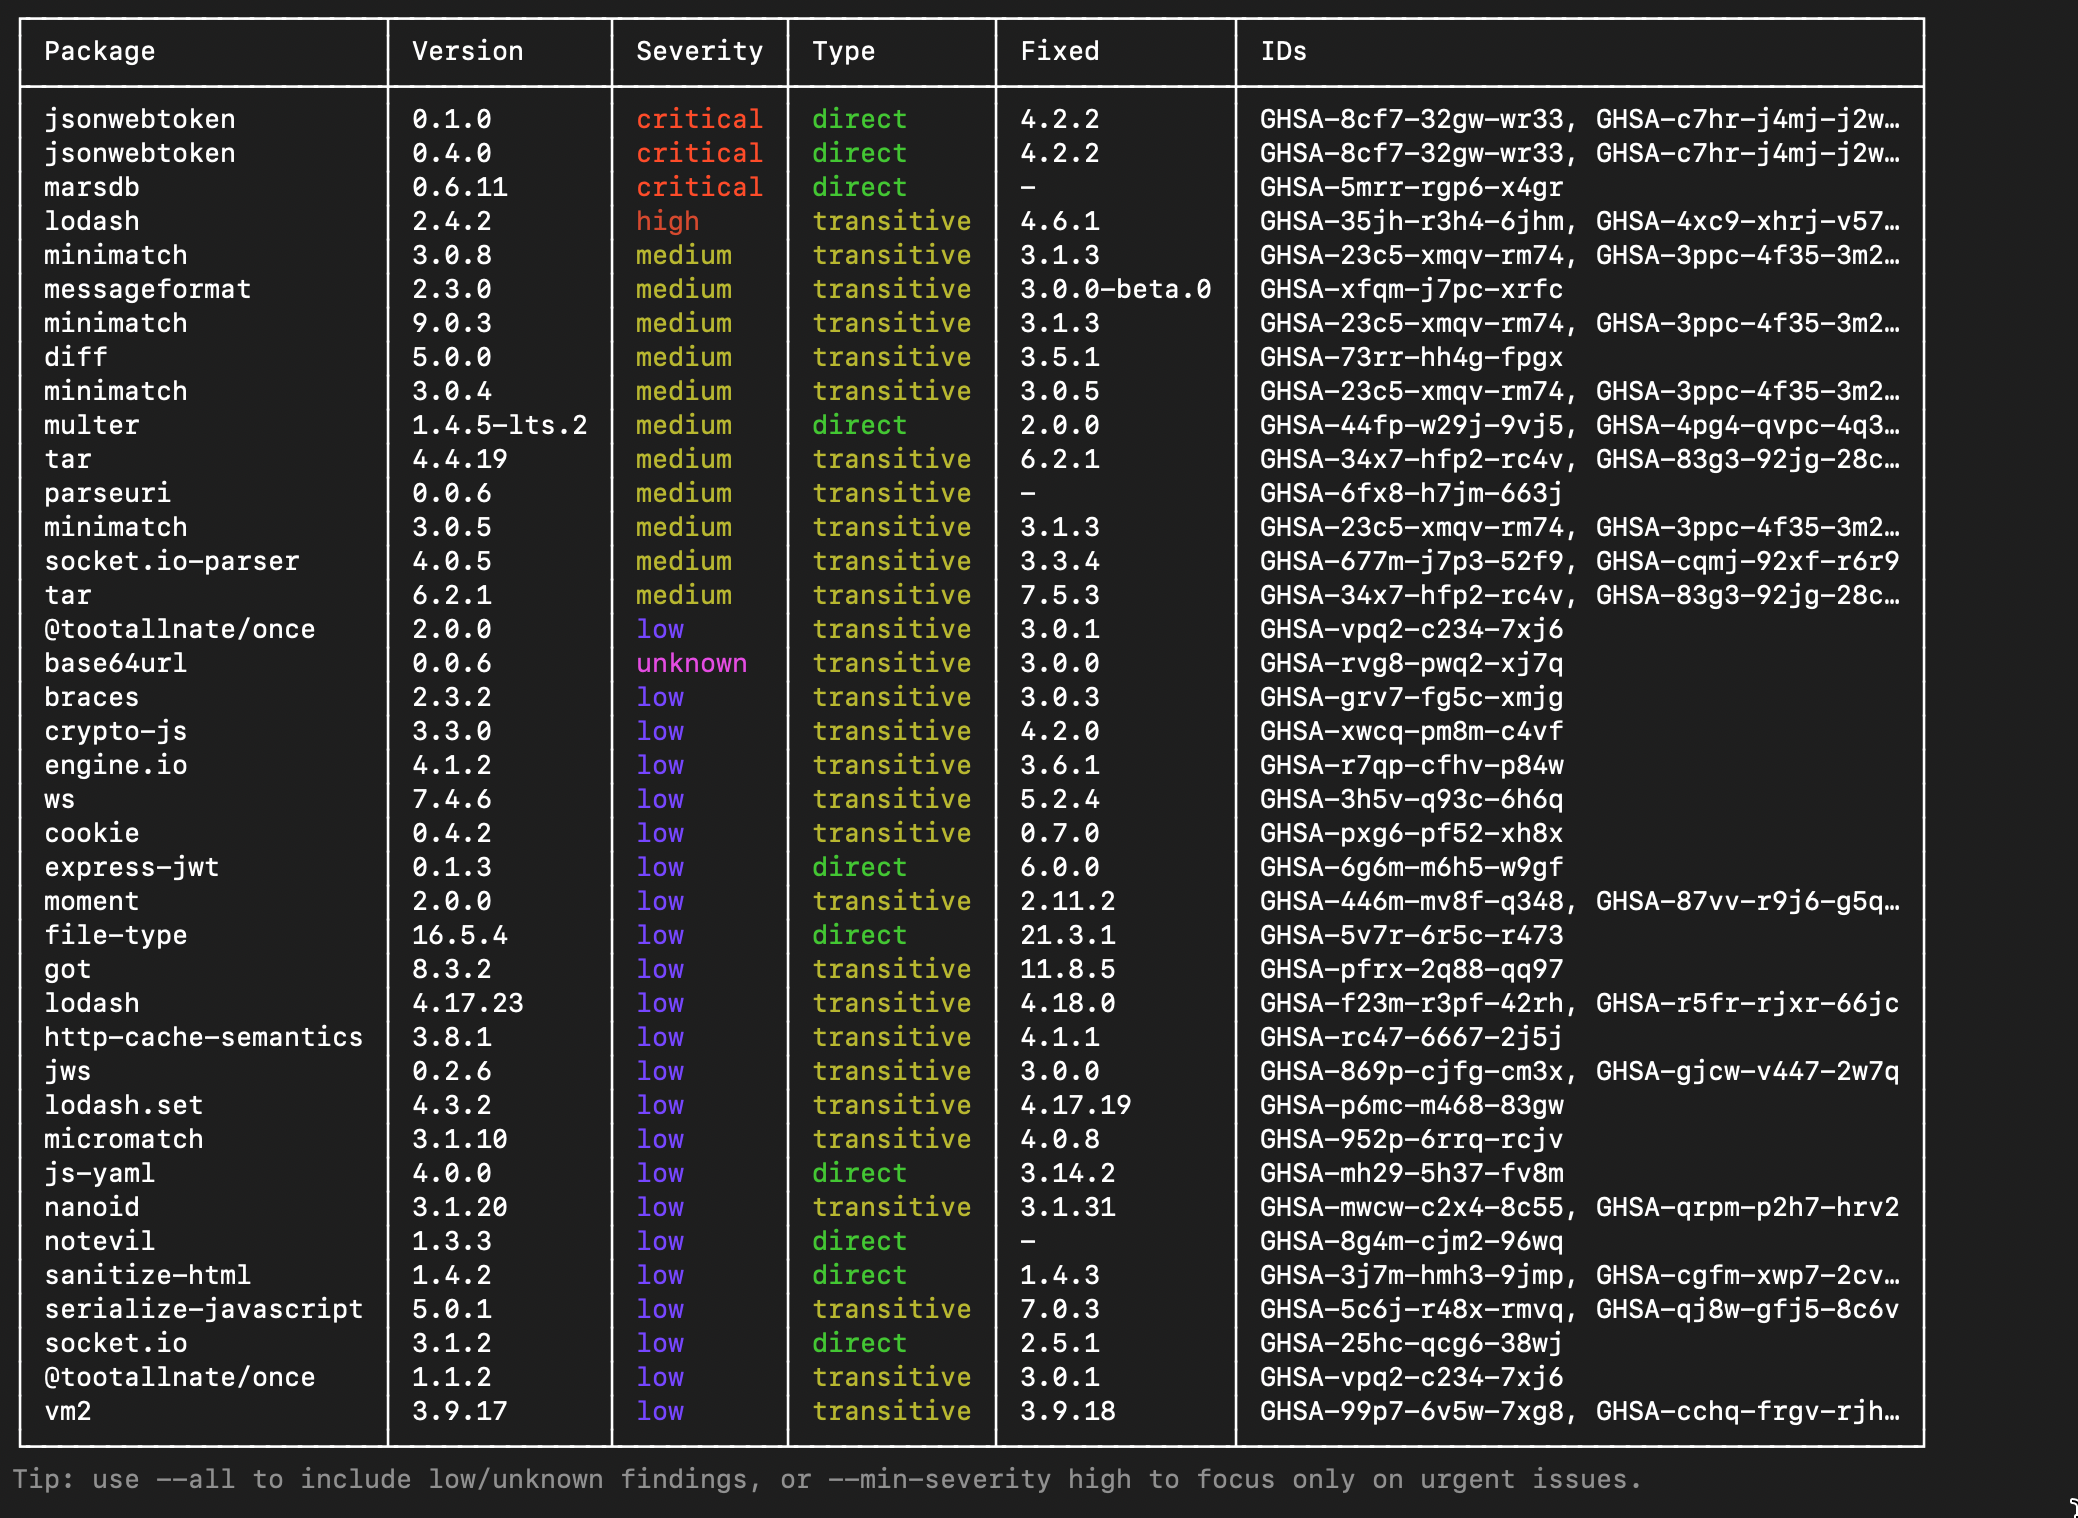This screenshot has width=2078, height=1518.
Task: Select the ws package name
Action: click(60, 799)
